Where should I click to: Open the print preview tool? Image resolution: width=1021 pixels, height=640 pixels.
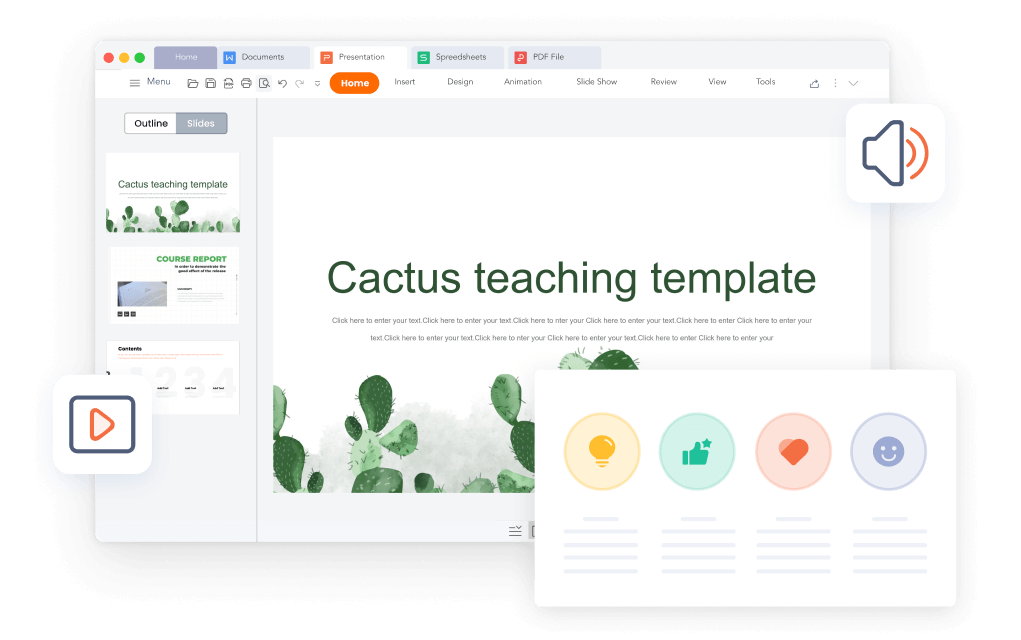tap(263, 83)
